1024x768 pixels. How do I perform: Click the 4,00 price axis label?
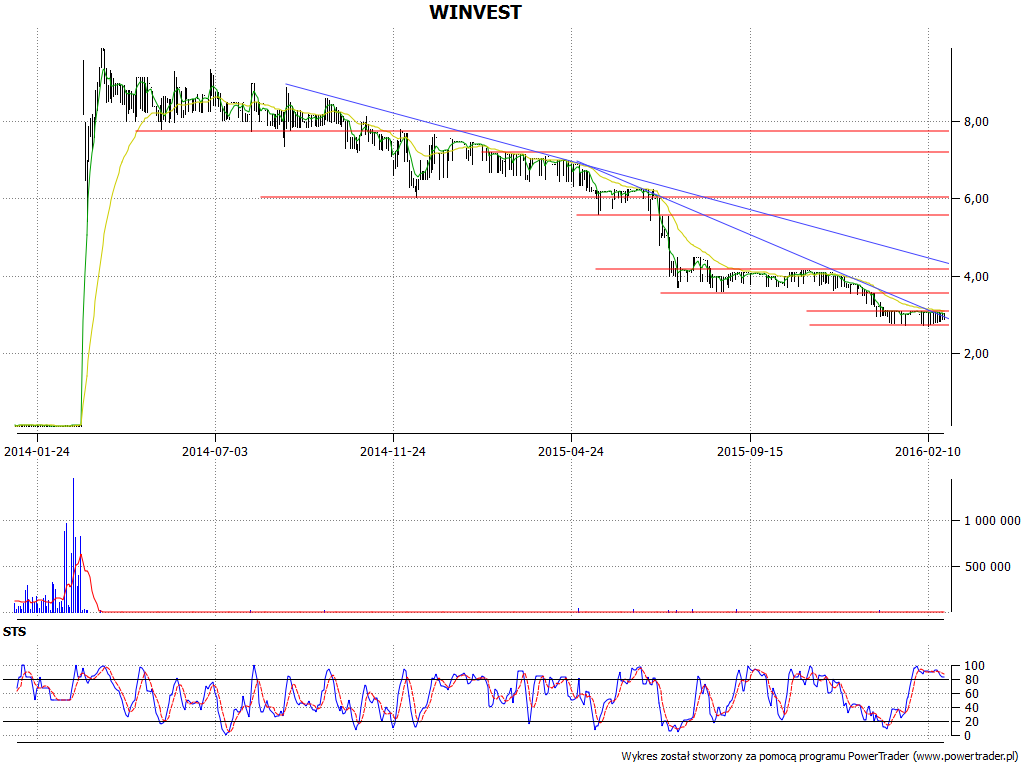(976, 276)
